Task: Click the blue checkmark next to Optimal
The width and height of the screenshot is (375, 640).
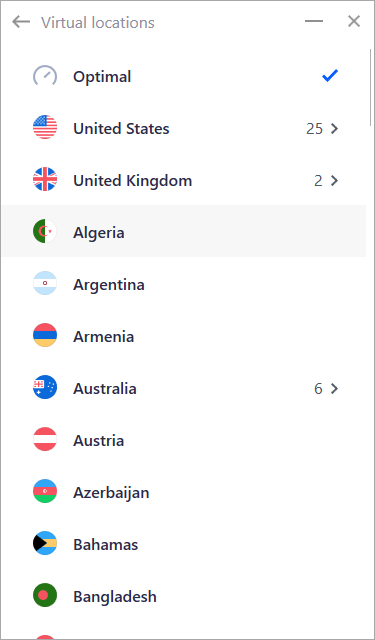Action: (x=330, y=76)
